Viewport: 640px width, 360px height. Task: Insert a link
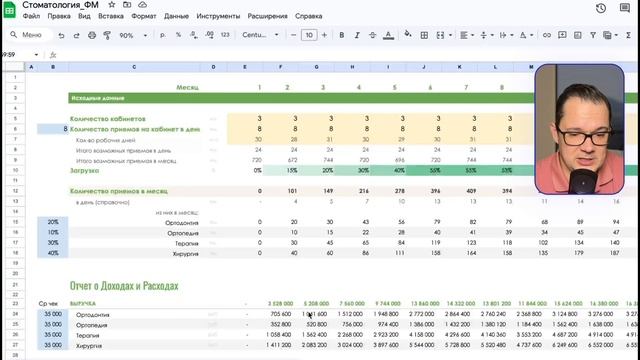547,36
